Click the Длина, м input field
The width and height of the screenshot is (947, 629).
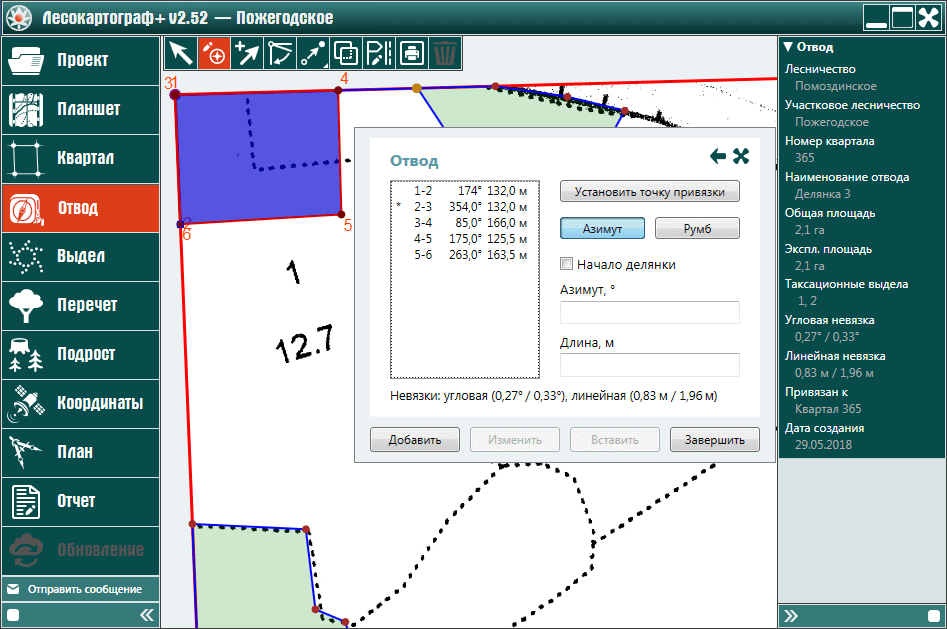click(649, 365)
